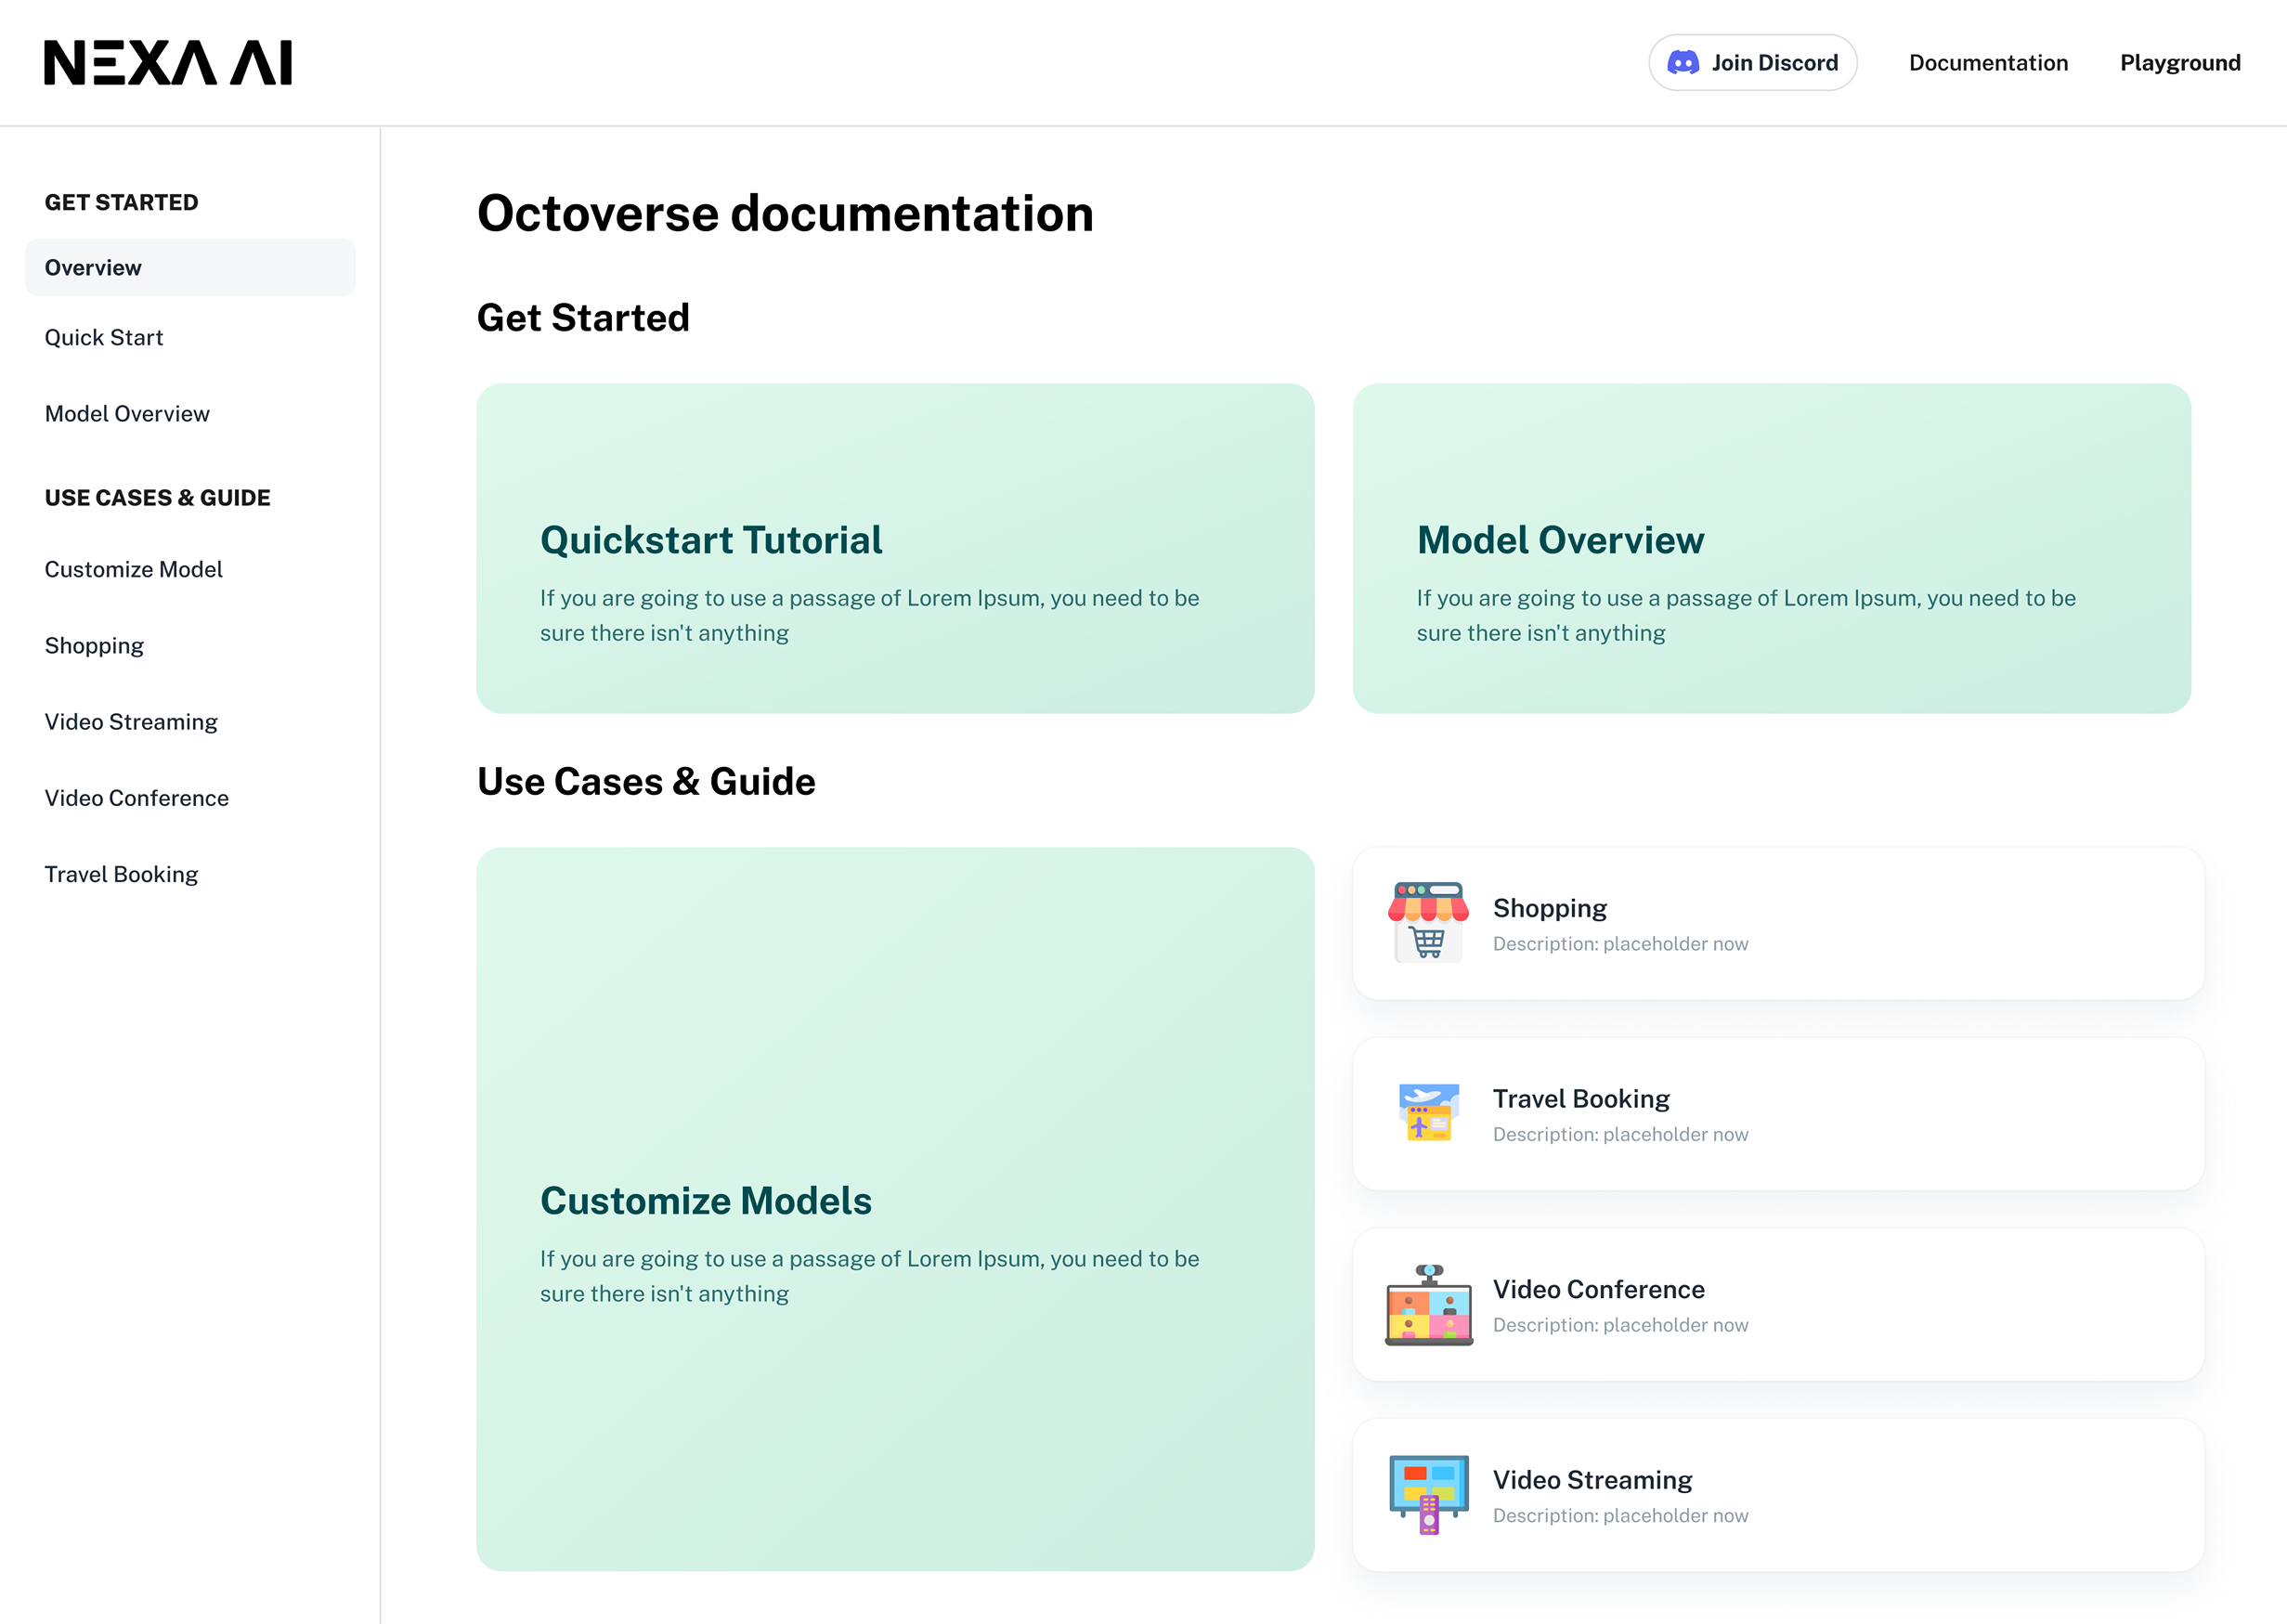Open Video Conference sidebar item
This screenshot has width=2287, height=1624.
coord(137,798)
